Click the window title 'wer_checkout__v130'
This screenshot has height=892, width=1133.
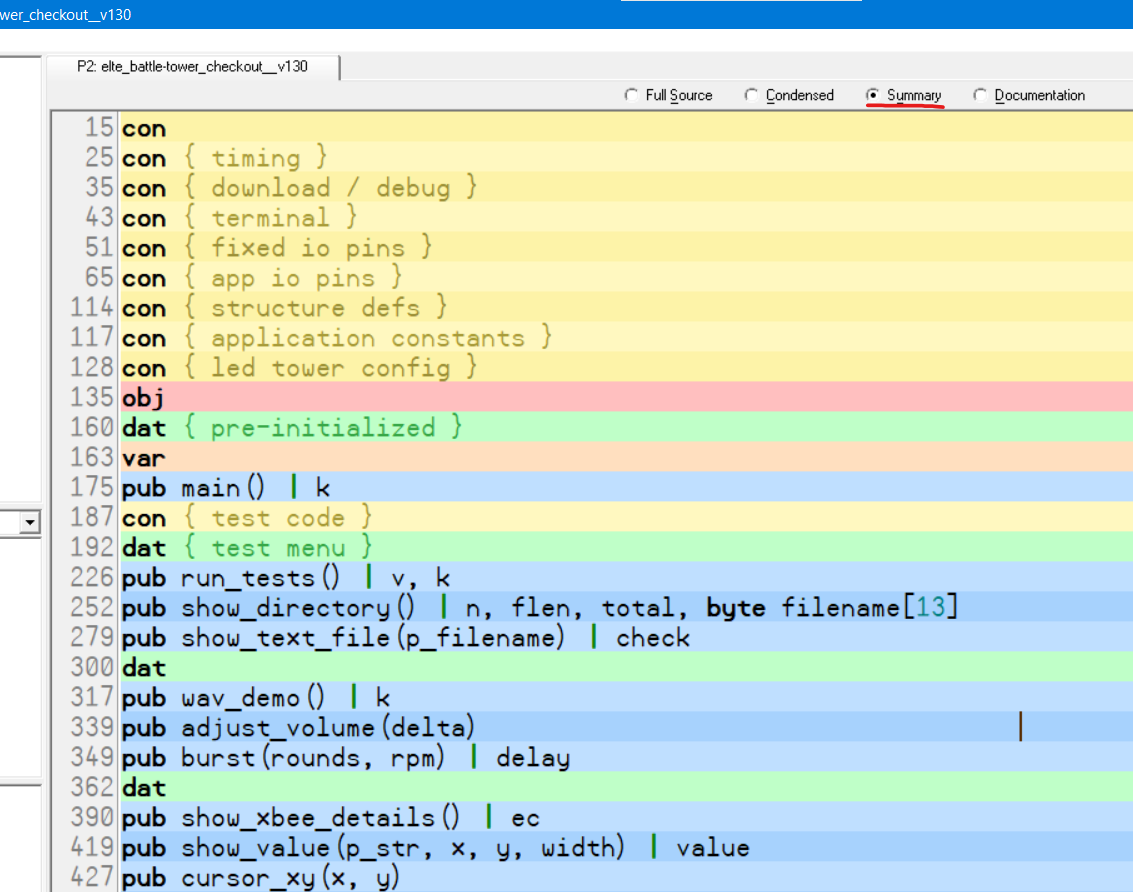66,14
